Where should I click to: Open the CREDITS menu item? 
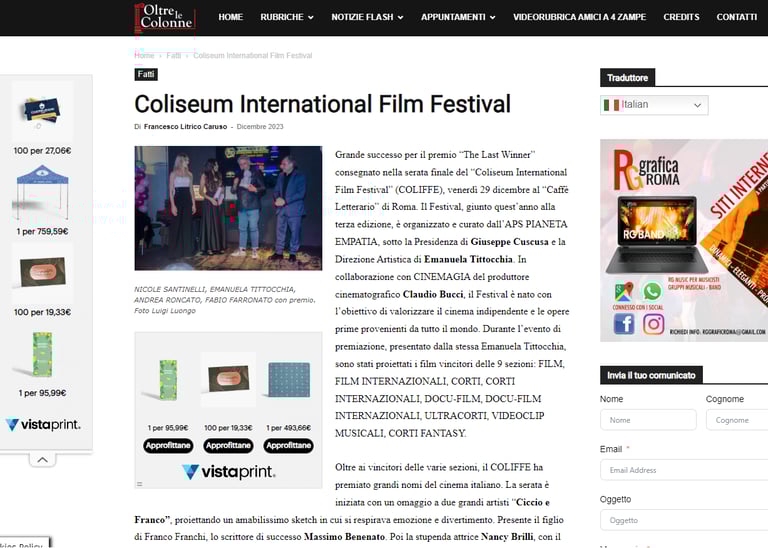pyautogui.click(x=681, y=17)
